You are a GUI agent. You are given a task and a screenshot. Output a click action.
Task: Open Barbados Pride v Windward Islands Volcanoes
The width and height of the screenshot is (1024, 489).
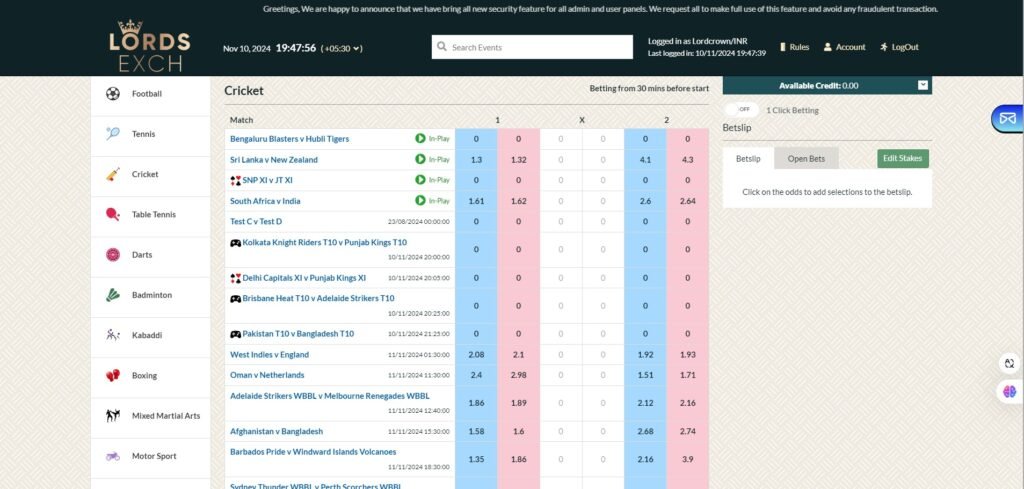[x=313, y=452]
